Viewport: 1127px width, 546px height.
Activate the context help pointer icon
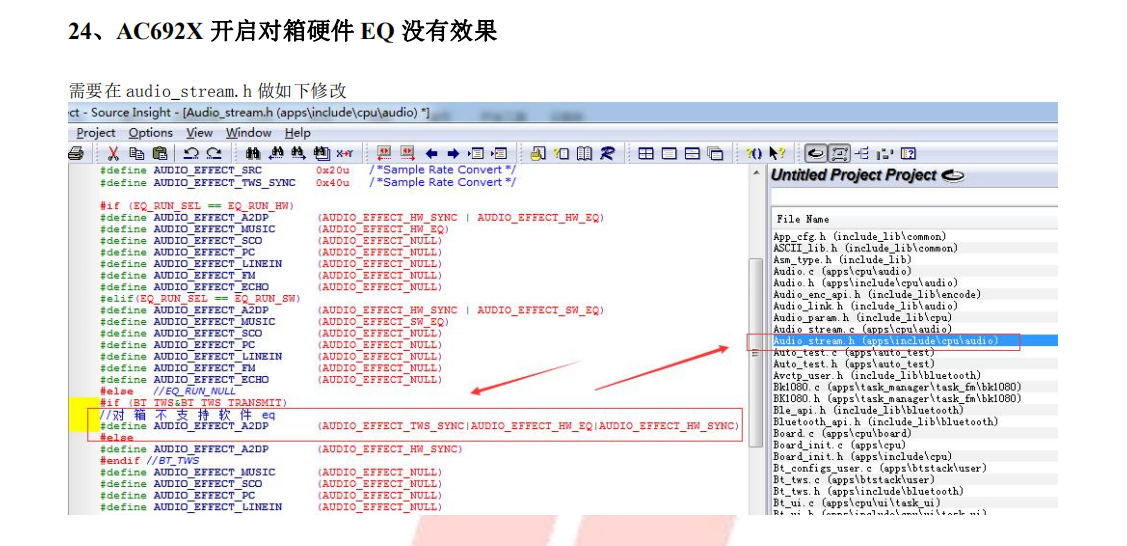(777, 153)
